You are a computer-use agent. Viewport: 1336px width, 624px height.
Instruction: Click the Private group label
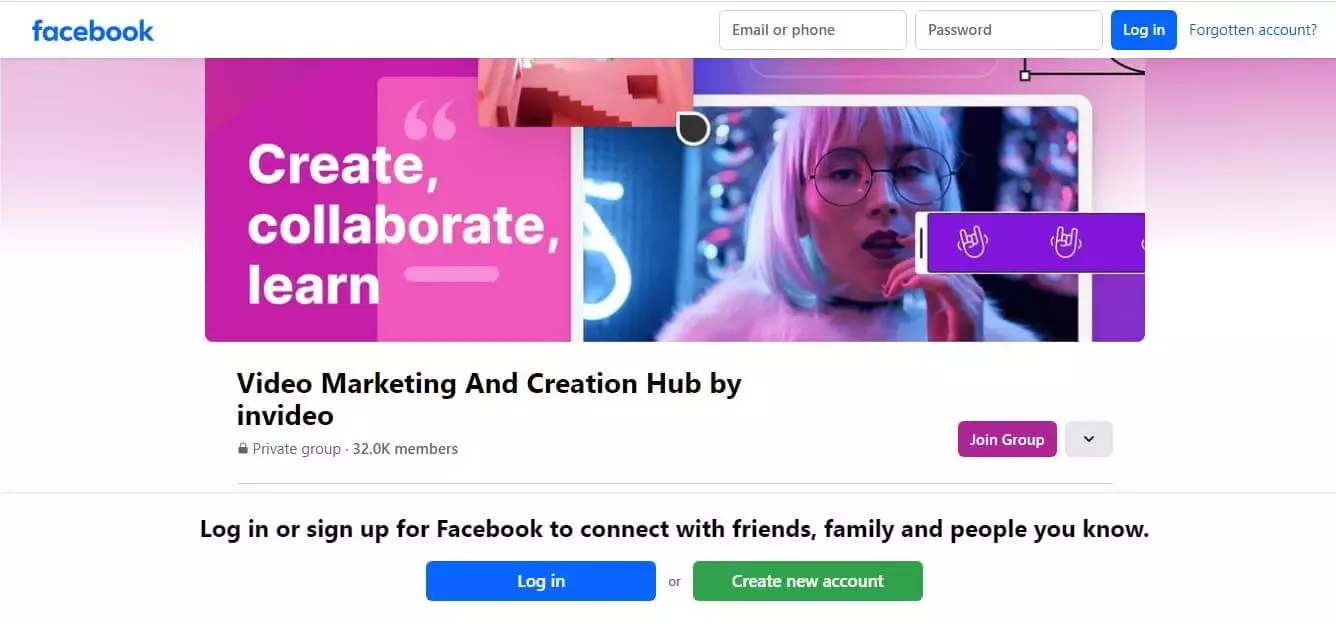(x=296, y=449)
